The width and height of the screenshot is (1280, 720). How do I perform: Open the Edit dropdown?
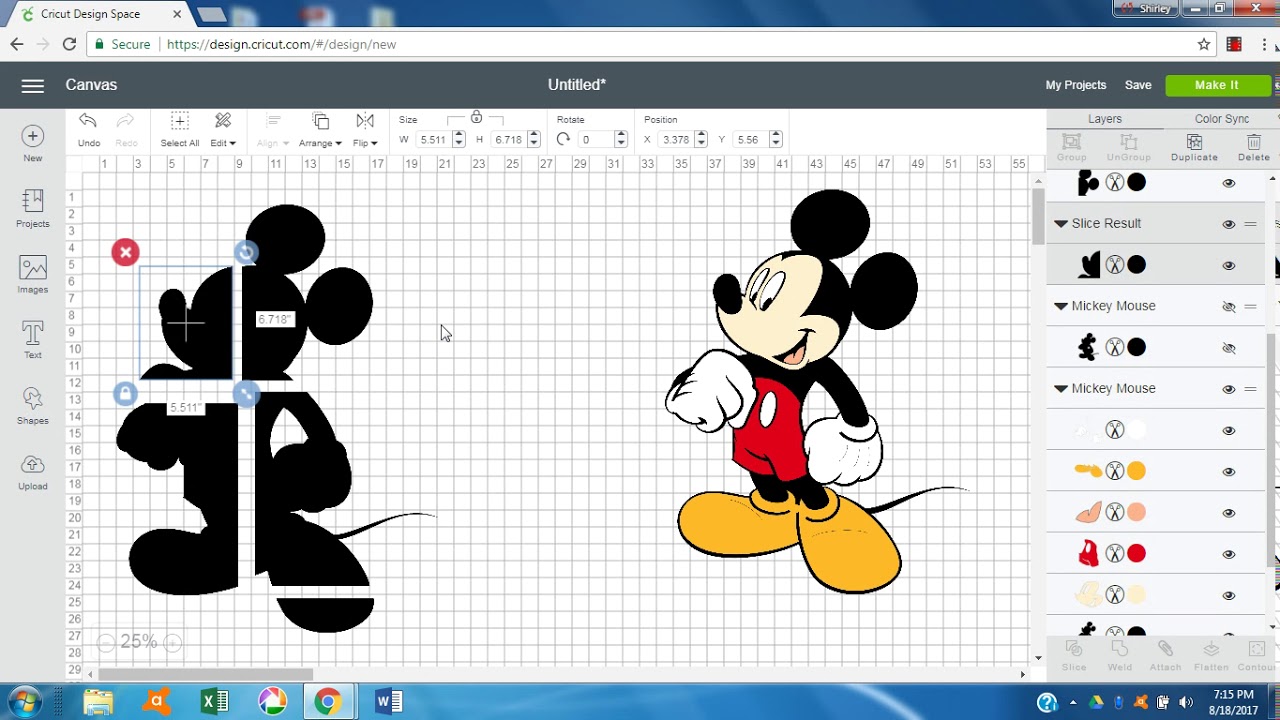pos(223,128)
